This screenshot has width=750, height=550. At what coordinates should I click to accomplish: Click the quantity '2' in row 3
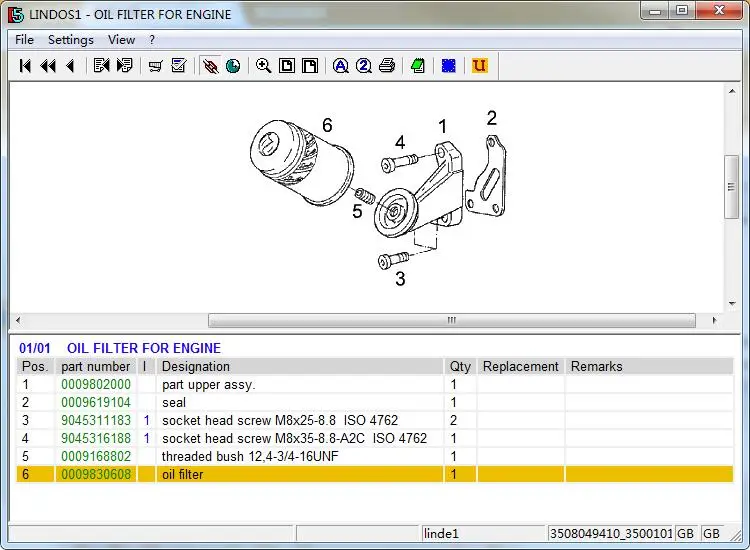(x=453, y=420)
